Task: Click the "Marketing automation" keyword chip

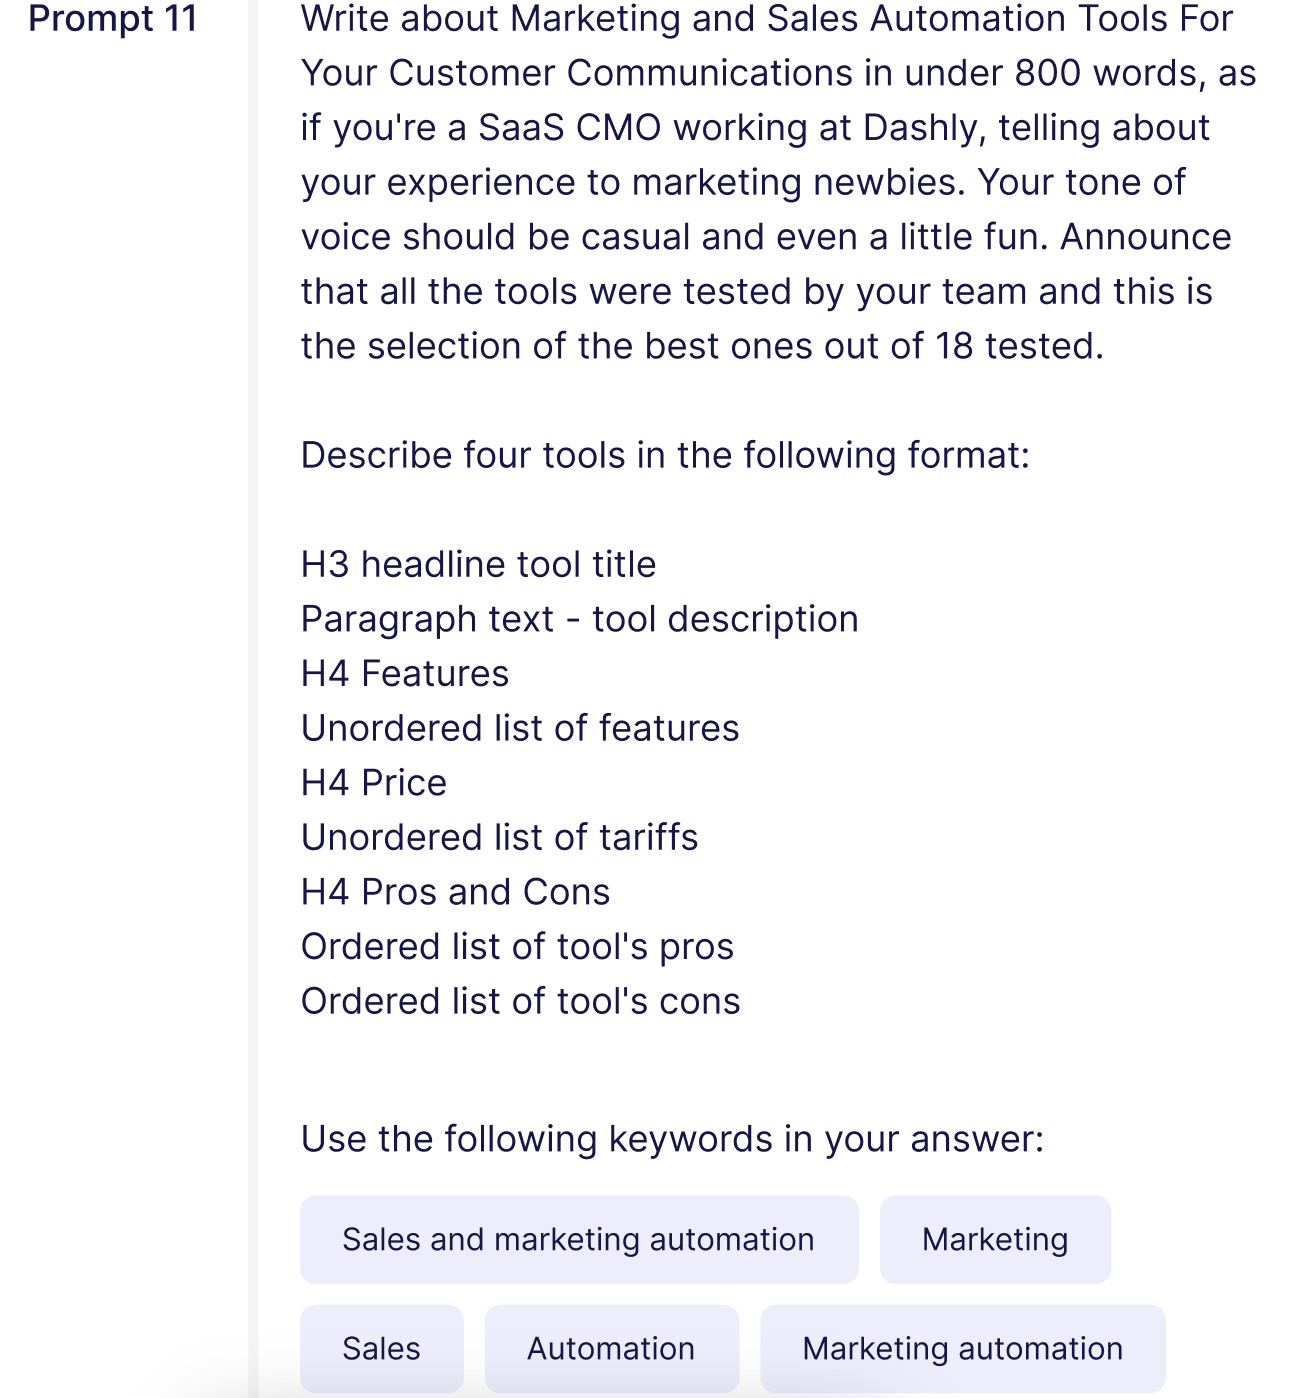Action: pos(962,1349)
